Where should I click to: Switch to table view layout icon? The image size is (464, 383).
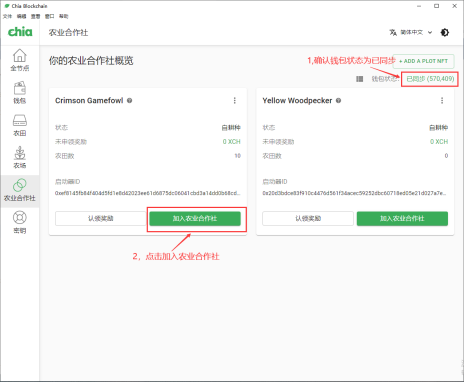click(359, 79)
